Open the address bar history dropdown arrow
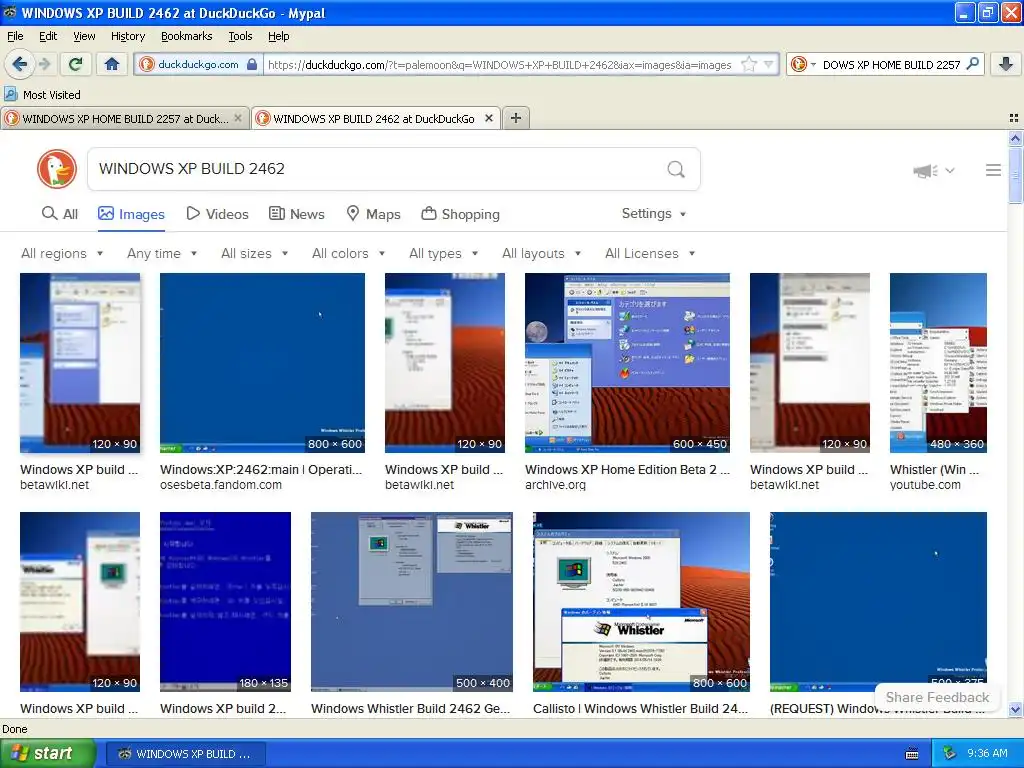Viewport: 1024px width, 768px height. click(769, 64)
